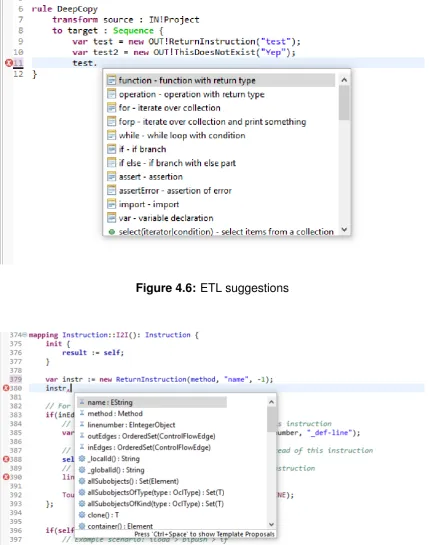429x545 pixels.
Task: Click the ETL suggestions scrollbar thumb
Action: pyautogui.click(x=344, y=103)
